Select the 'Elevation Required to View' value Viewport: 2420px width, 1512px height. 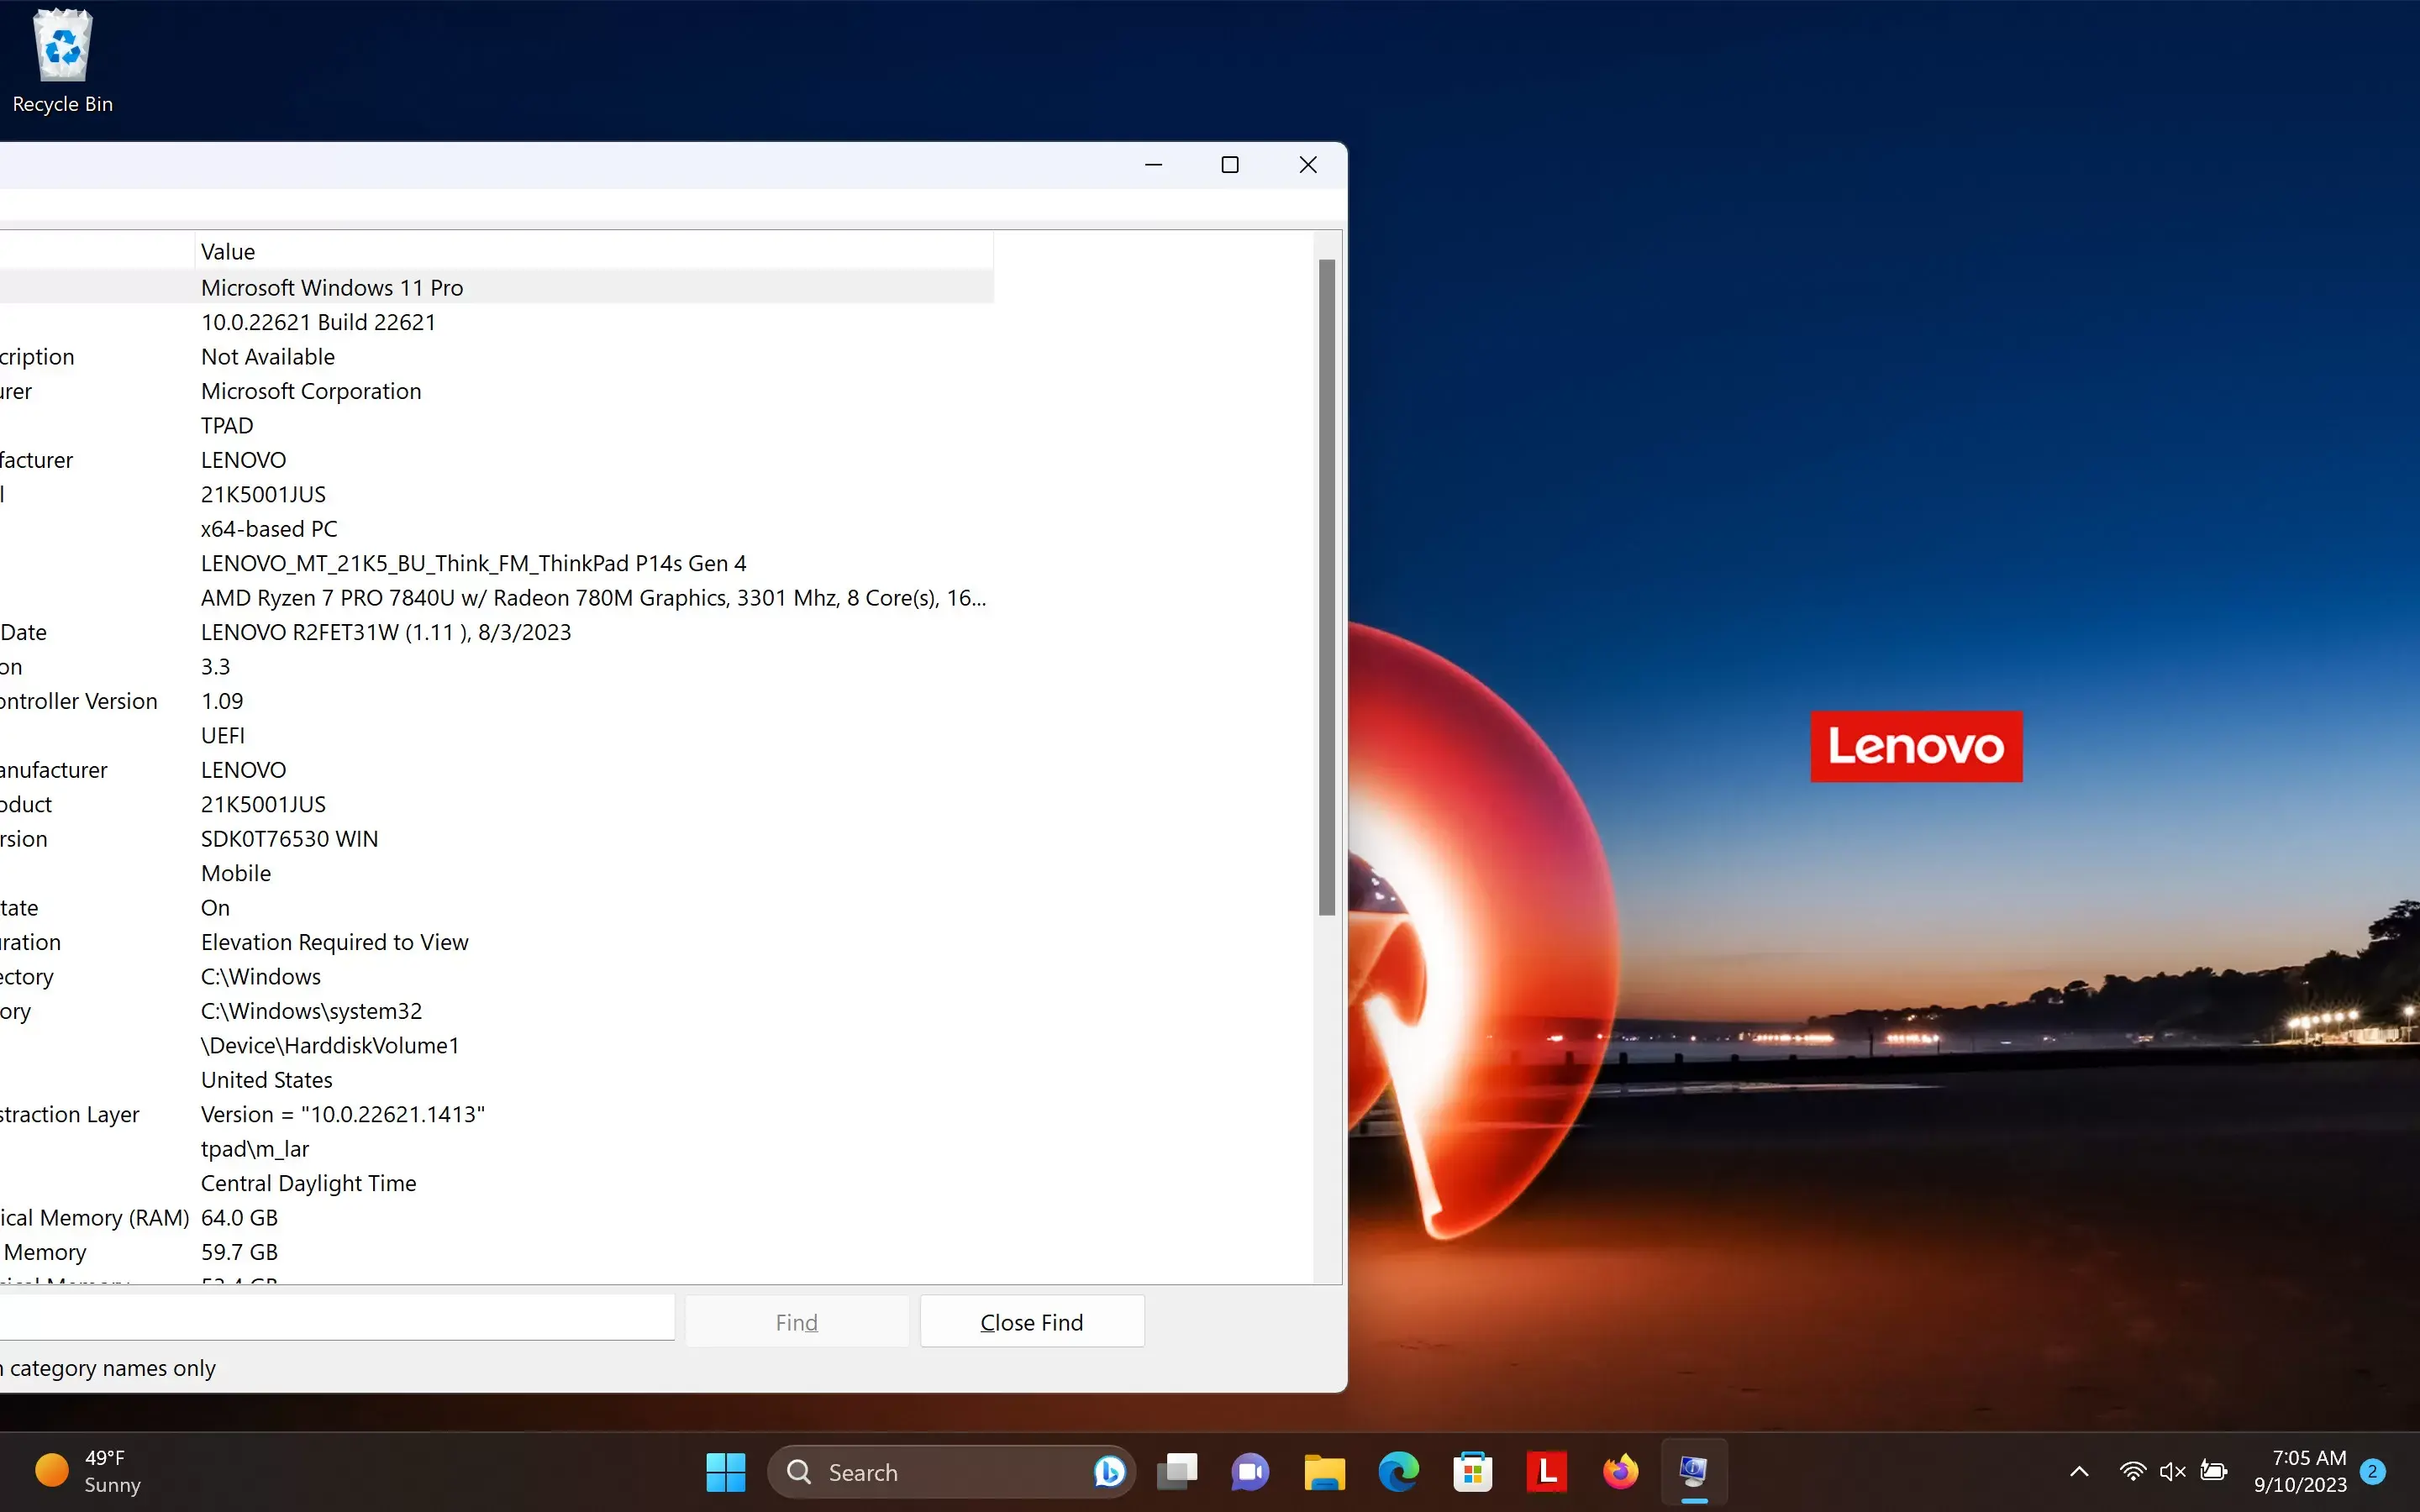[x=335, y=942]
